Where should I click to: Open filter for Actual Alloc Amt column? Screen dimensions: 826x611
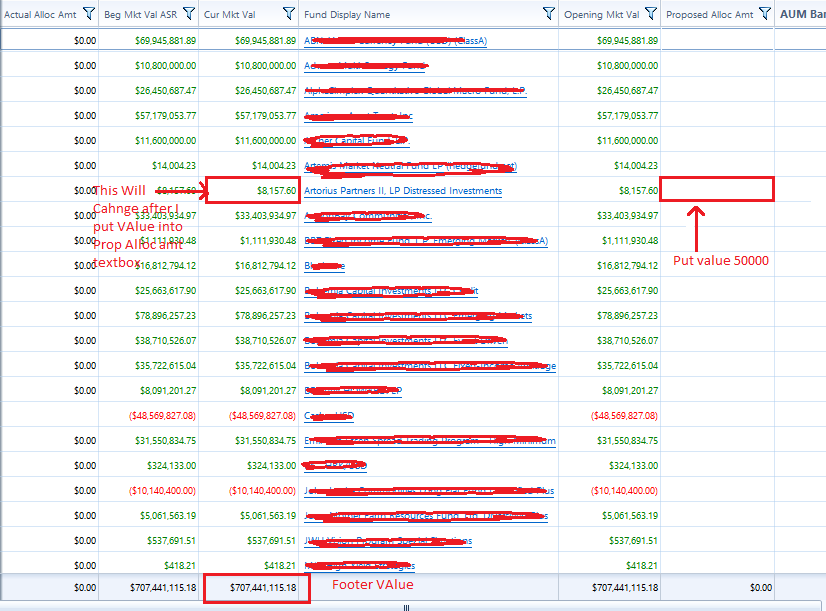(89, 14)
